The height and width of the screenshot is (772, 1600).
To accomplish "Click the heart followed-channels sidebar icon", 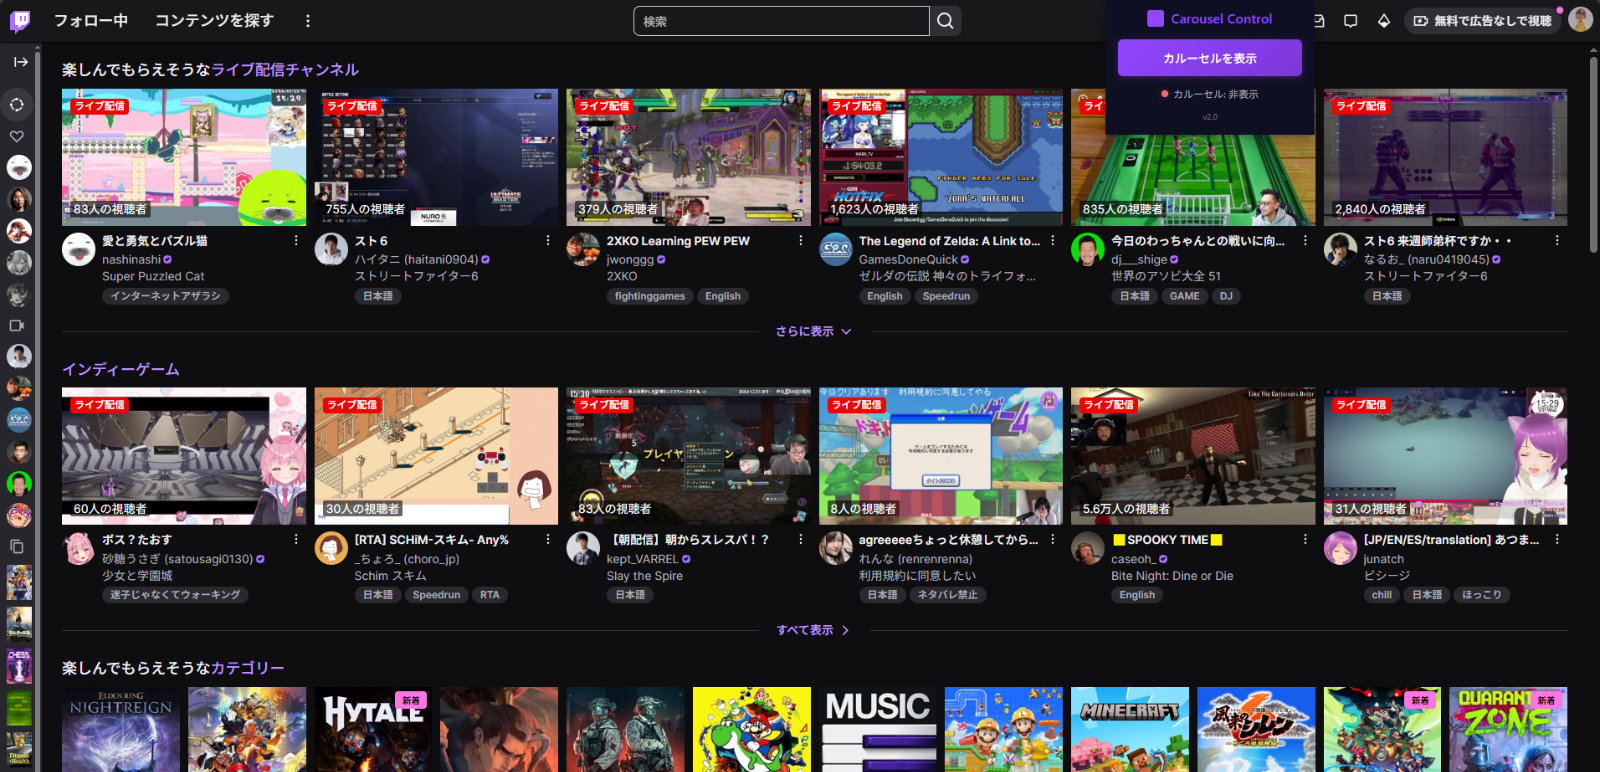I will click(17, 136).
